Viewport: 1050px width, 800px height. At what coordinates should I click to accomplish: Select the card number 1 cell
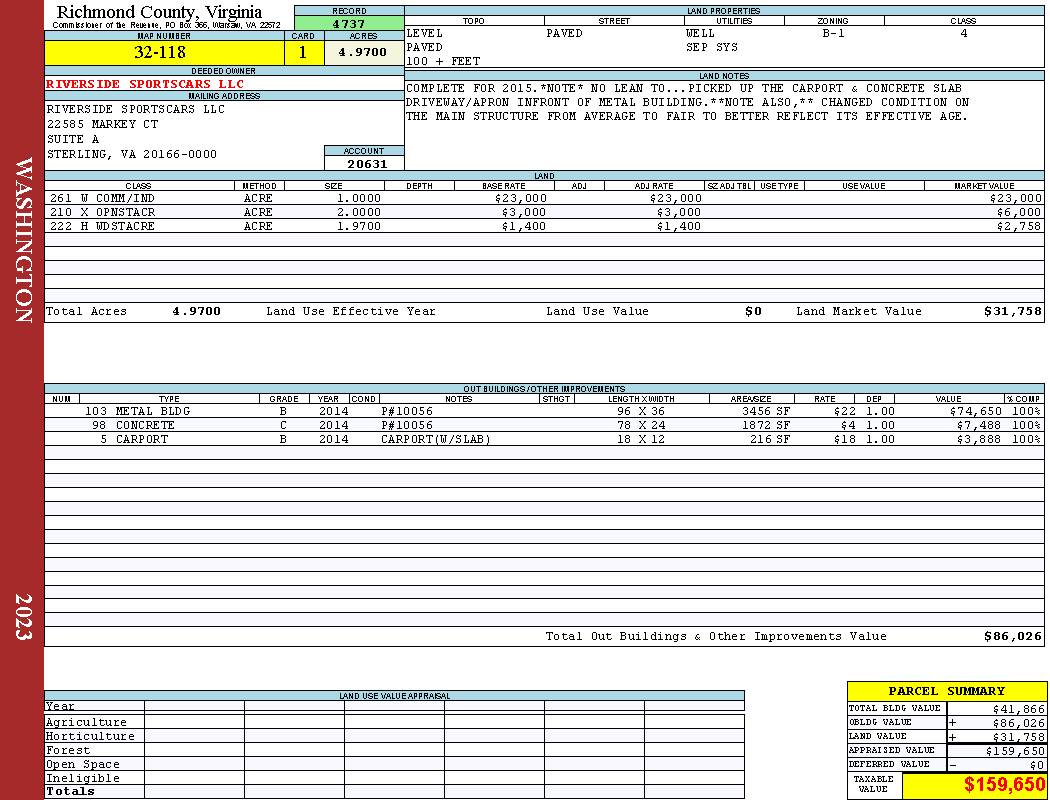[304, 52]
